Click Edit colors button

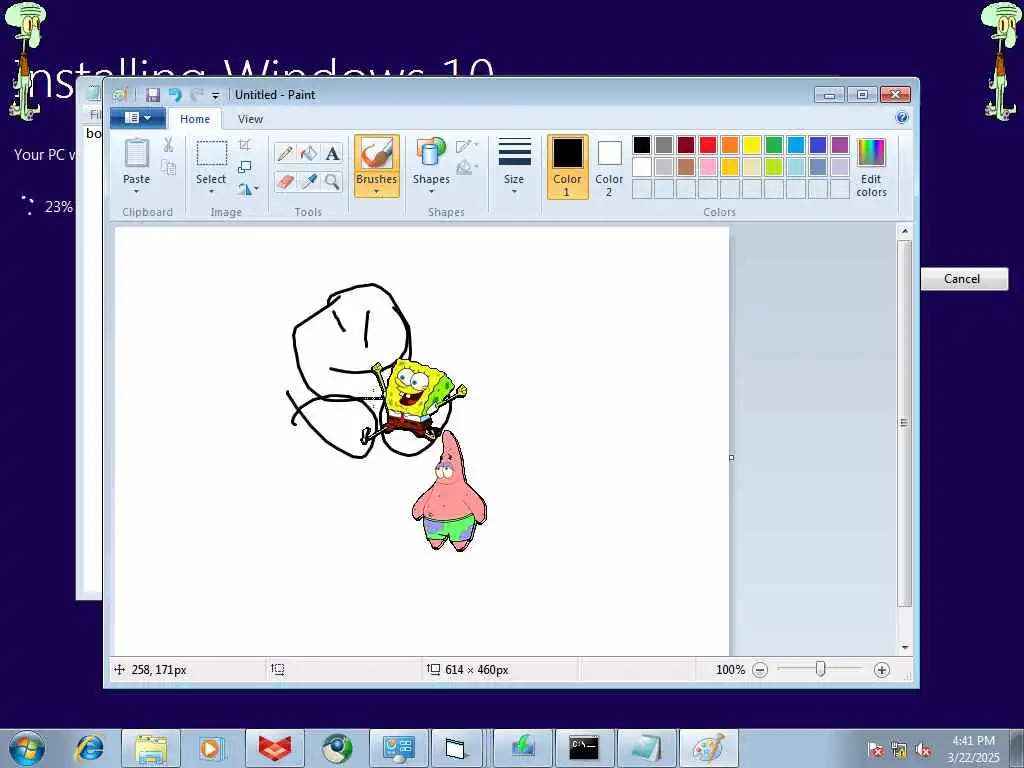coord(872,167)
